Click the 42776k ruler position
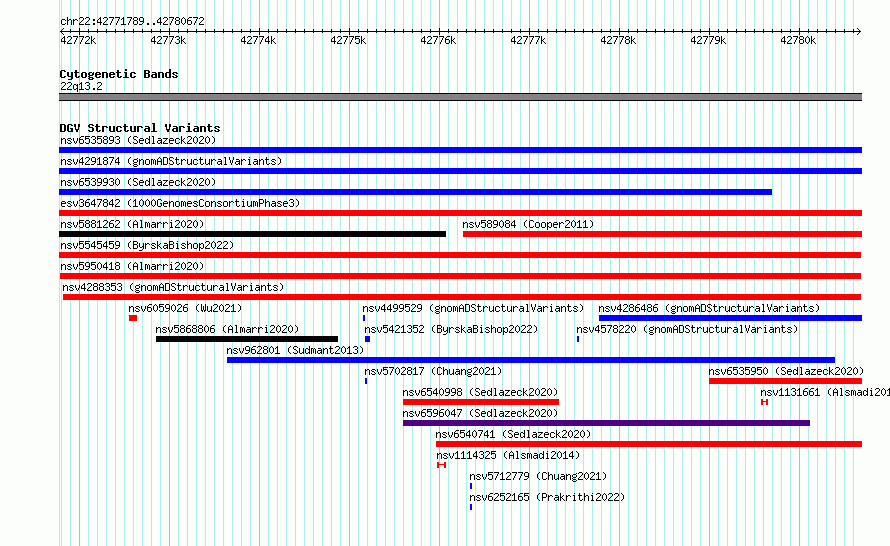The height and width of the screenshot is (546, 890). click(438, 40)
